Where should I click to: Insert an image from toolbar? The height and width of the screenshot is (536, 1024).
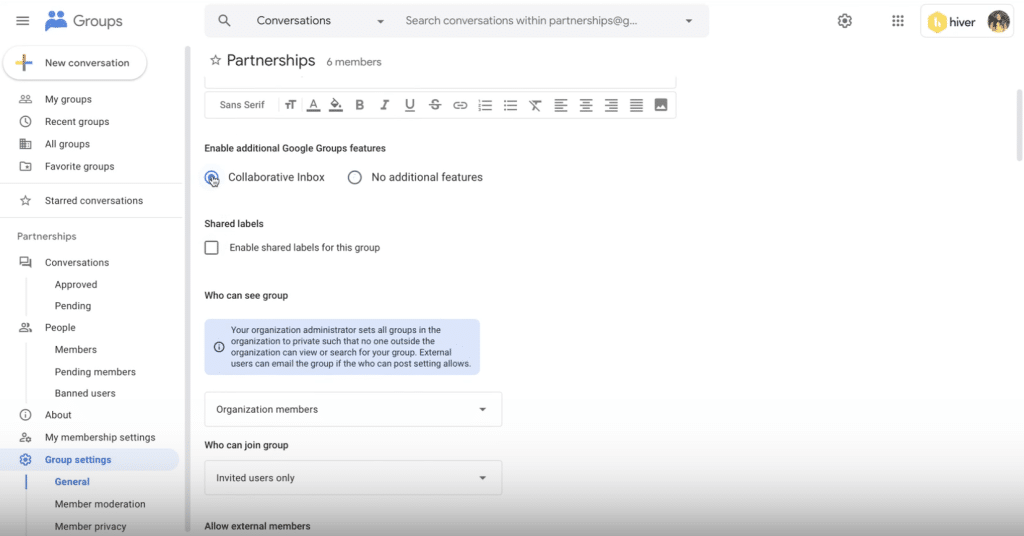pyautogui.click(x=661, y=104)
